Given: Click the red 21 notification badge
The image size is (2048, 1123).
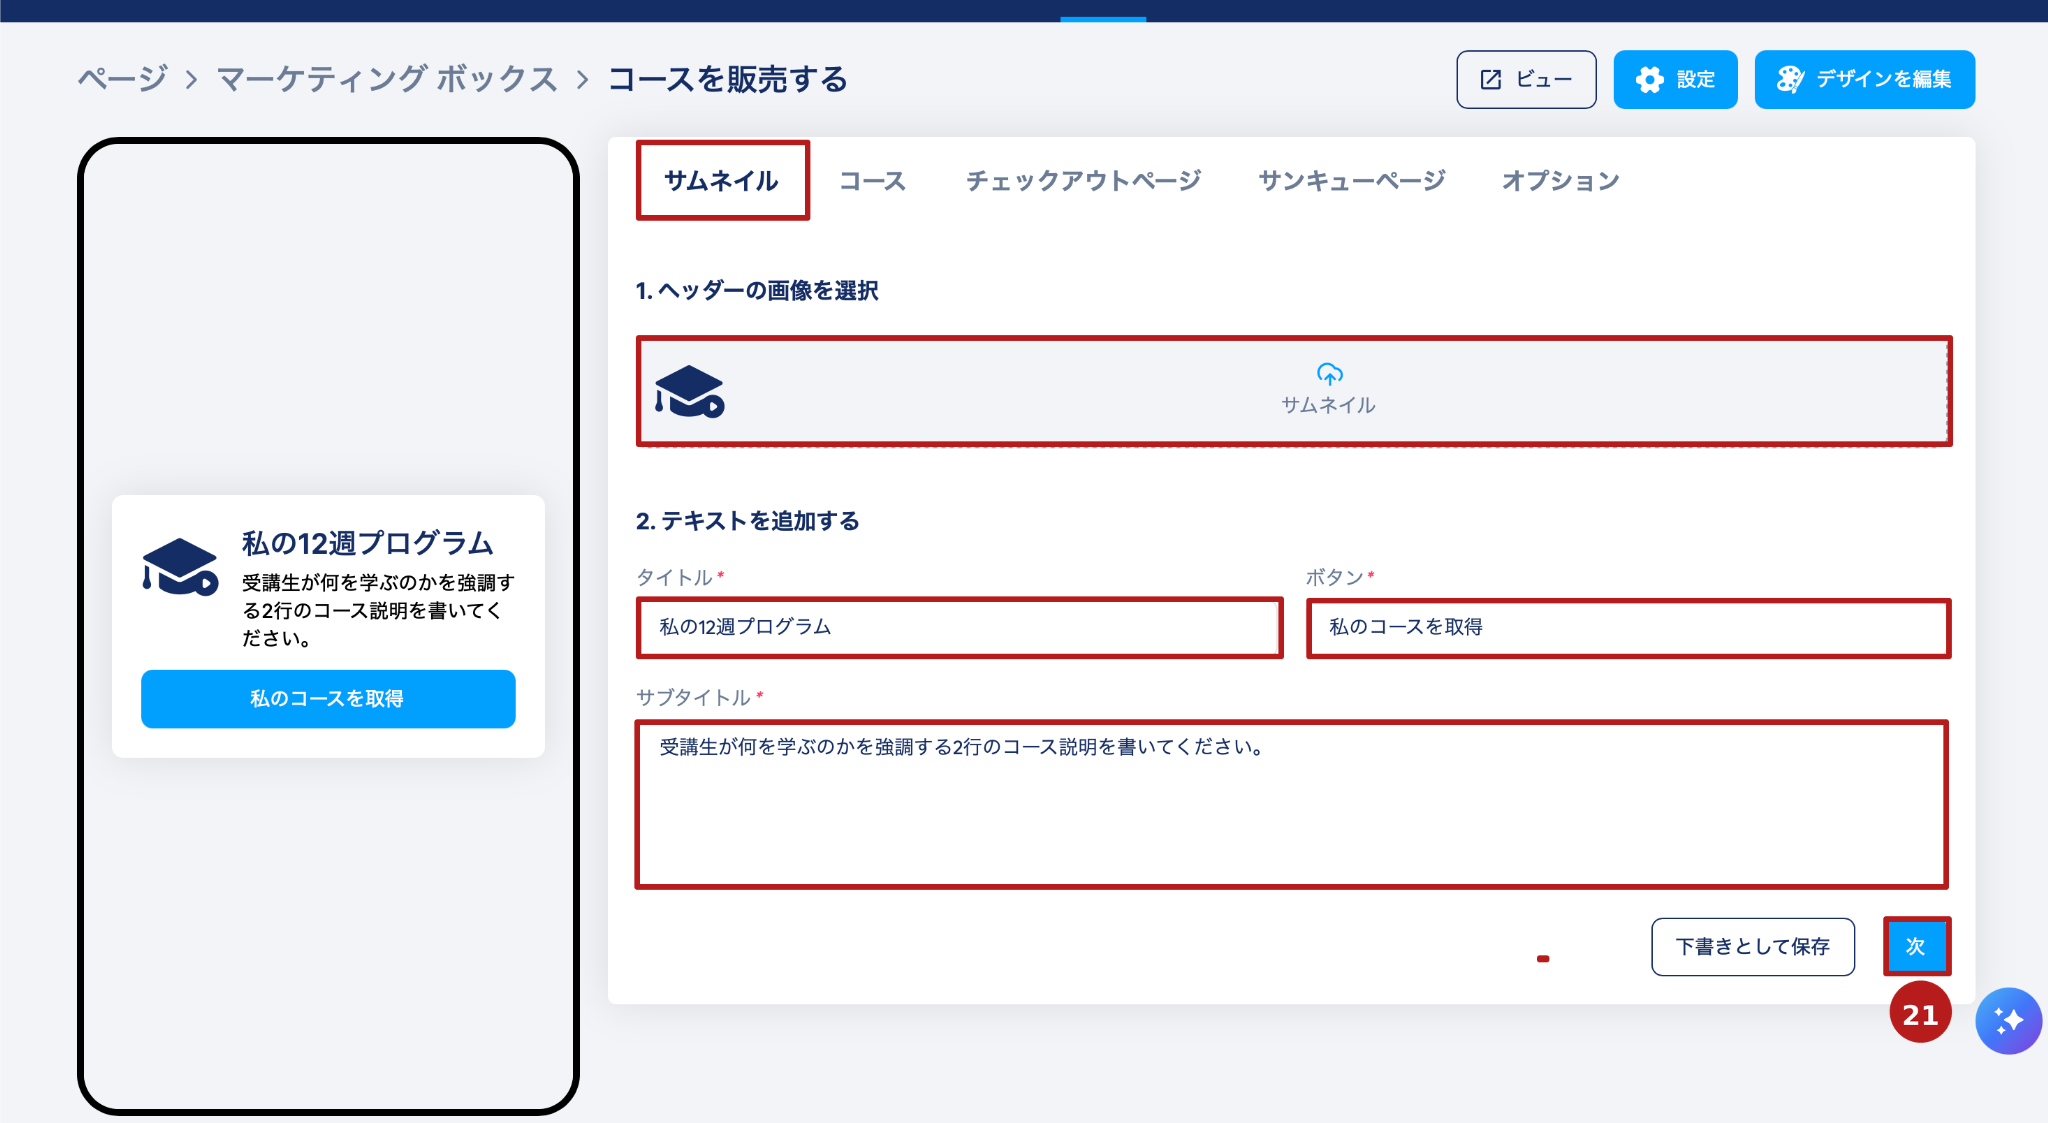Looking at the screenshot, I should (1920, 1014).
